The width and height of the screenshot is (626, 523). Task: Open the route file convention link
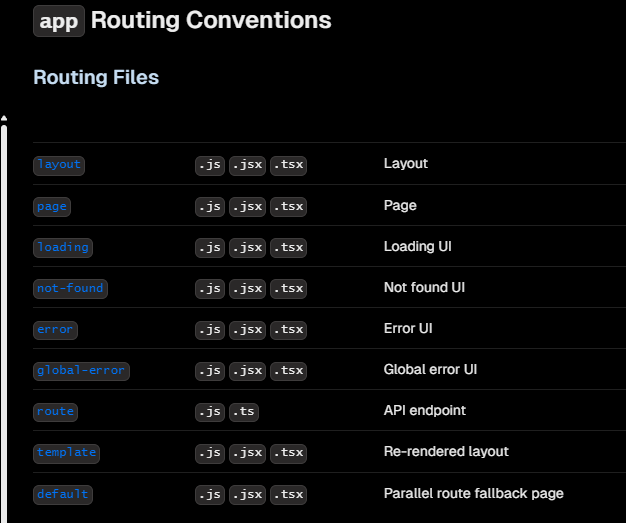pyautogui.click(x=55, y=411)
